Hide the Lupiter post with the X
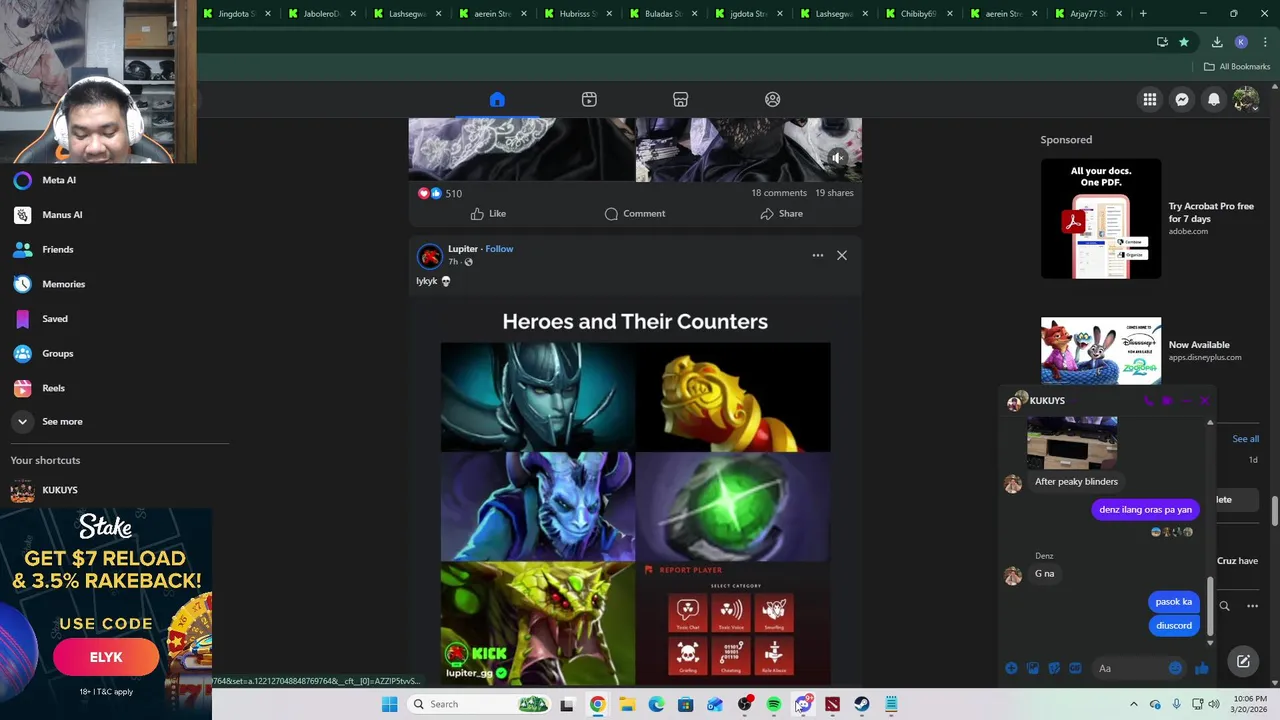1280x720 pixels. point(842,255)
